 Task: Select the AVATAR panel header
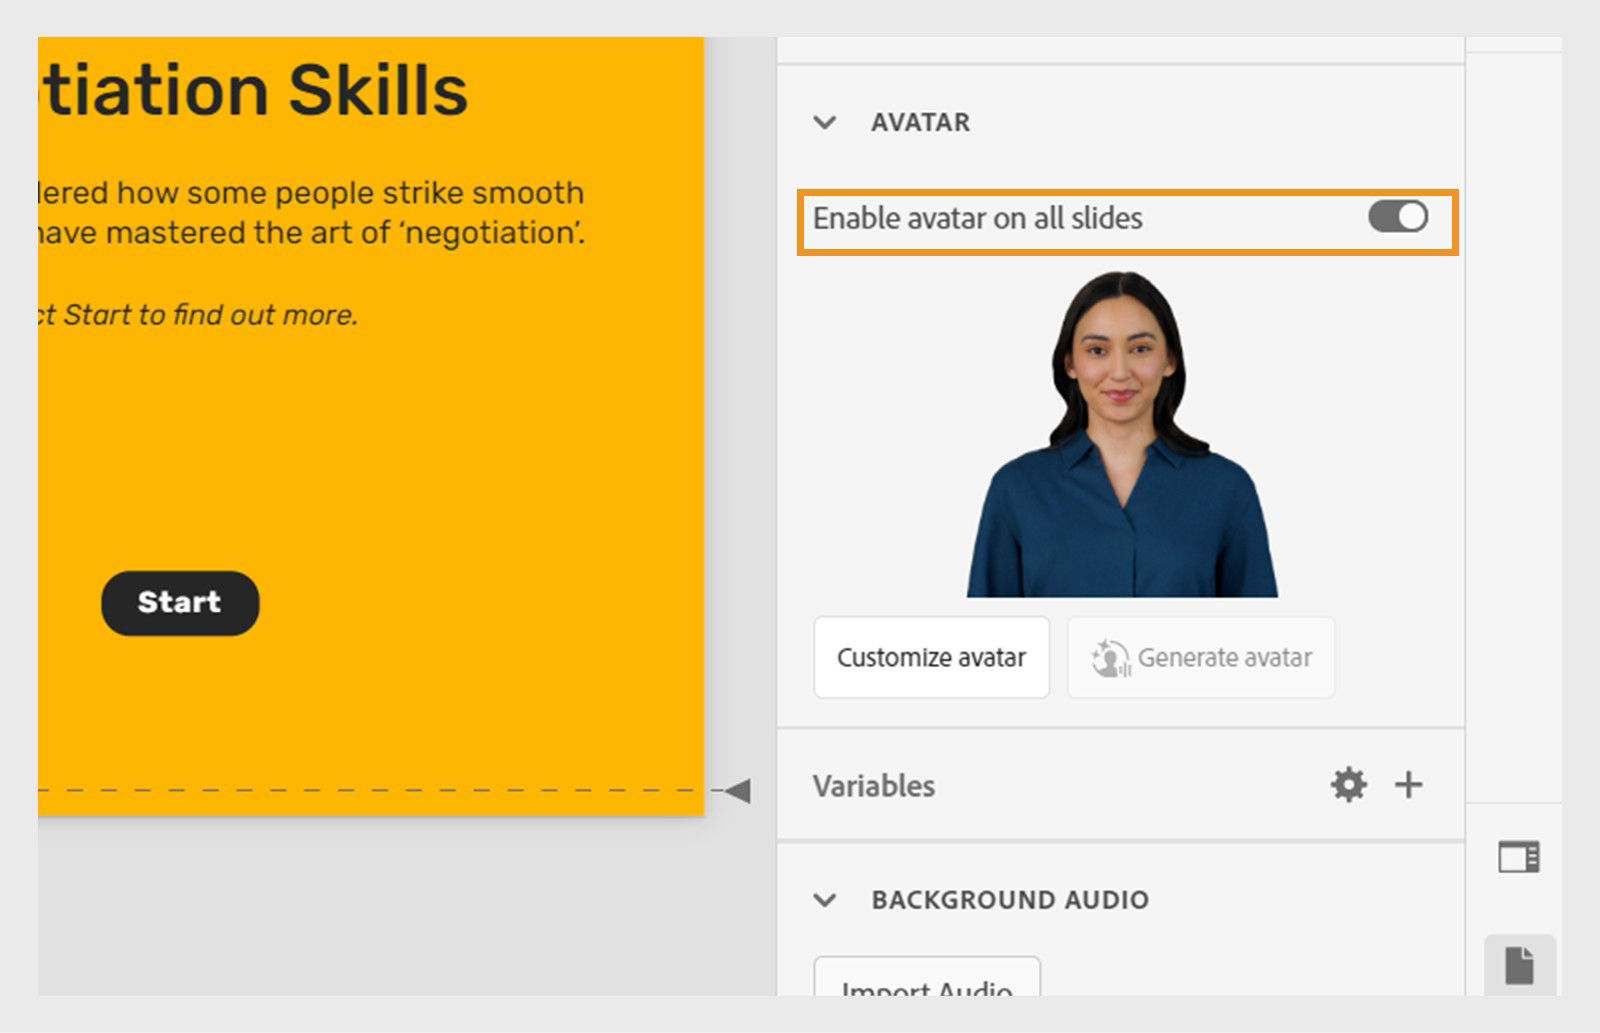(x=920, y=122)
